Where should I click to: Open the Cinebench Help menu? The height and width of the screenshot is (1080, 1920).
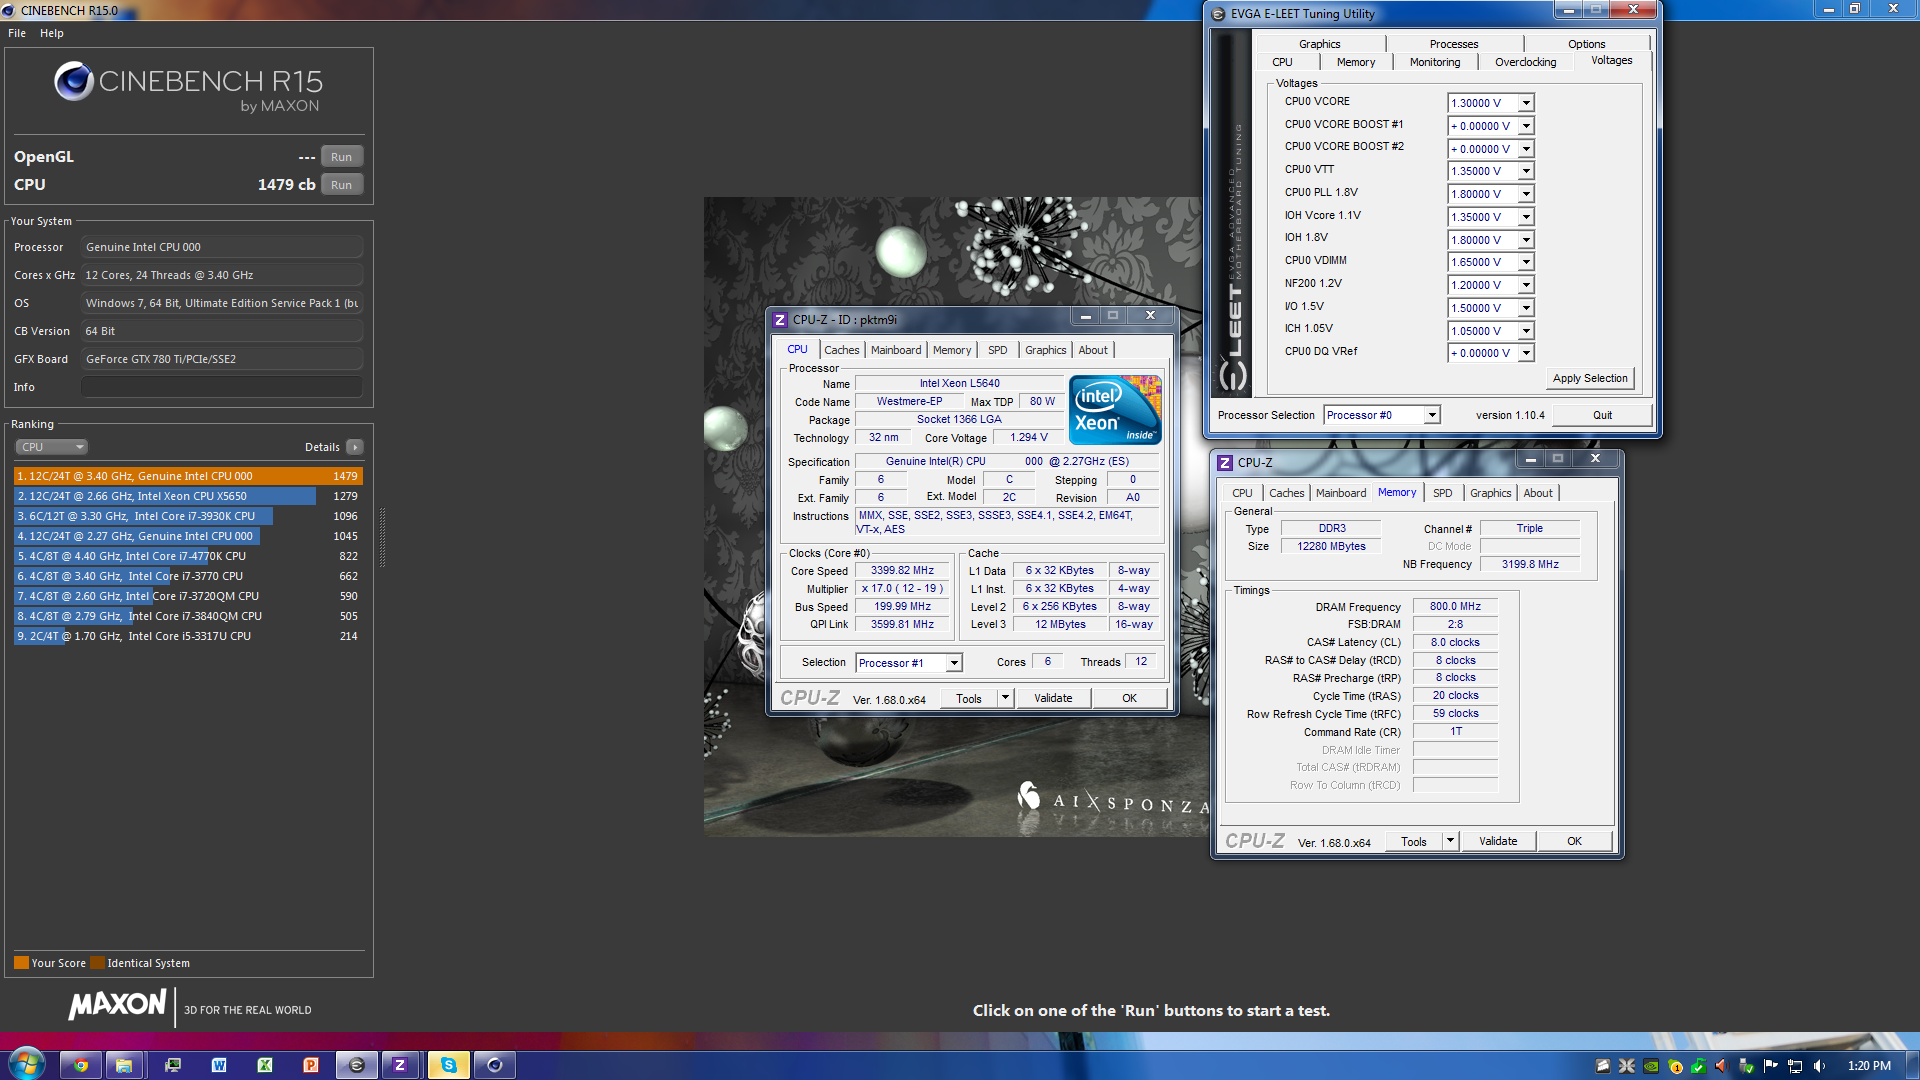coord(52,33)
